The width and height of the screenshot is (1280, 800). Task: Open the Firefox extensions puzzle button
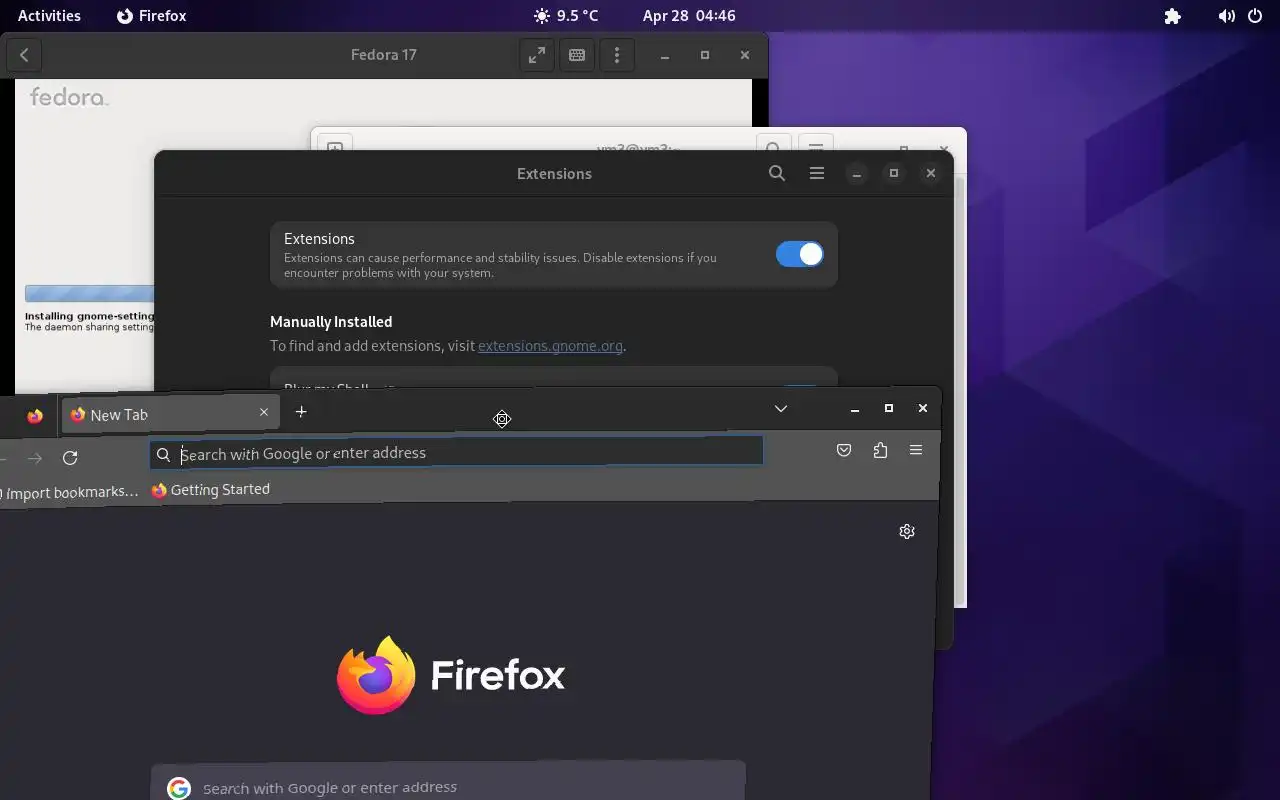pyautogui.click(x=880, y=450)
